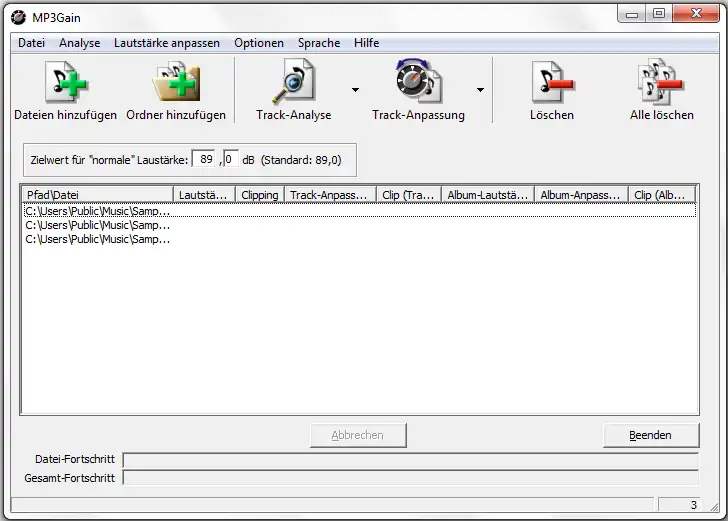
Task: Expand the Track-Analyse dropdown arrow
Action: pyautogui.click(x=355, y=90)
